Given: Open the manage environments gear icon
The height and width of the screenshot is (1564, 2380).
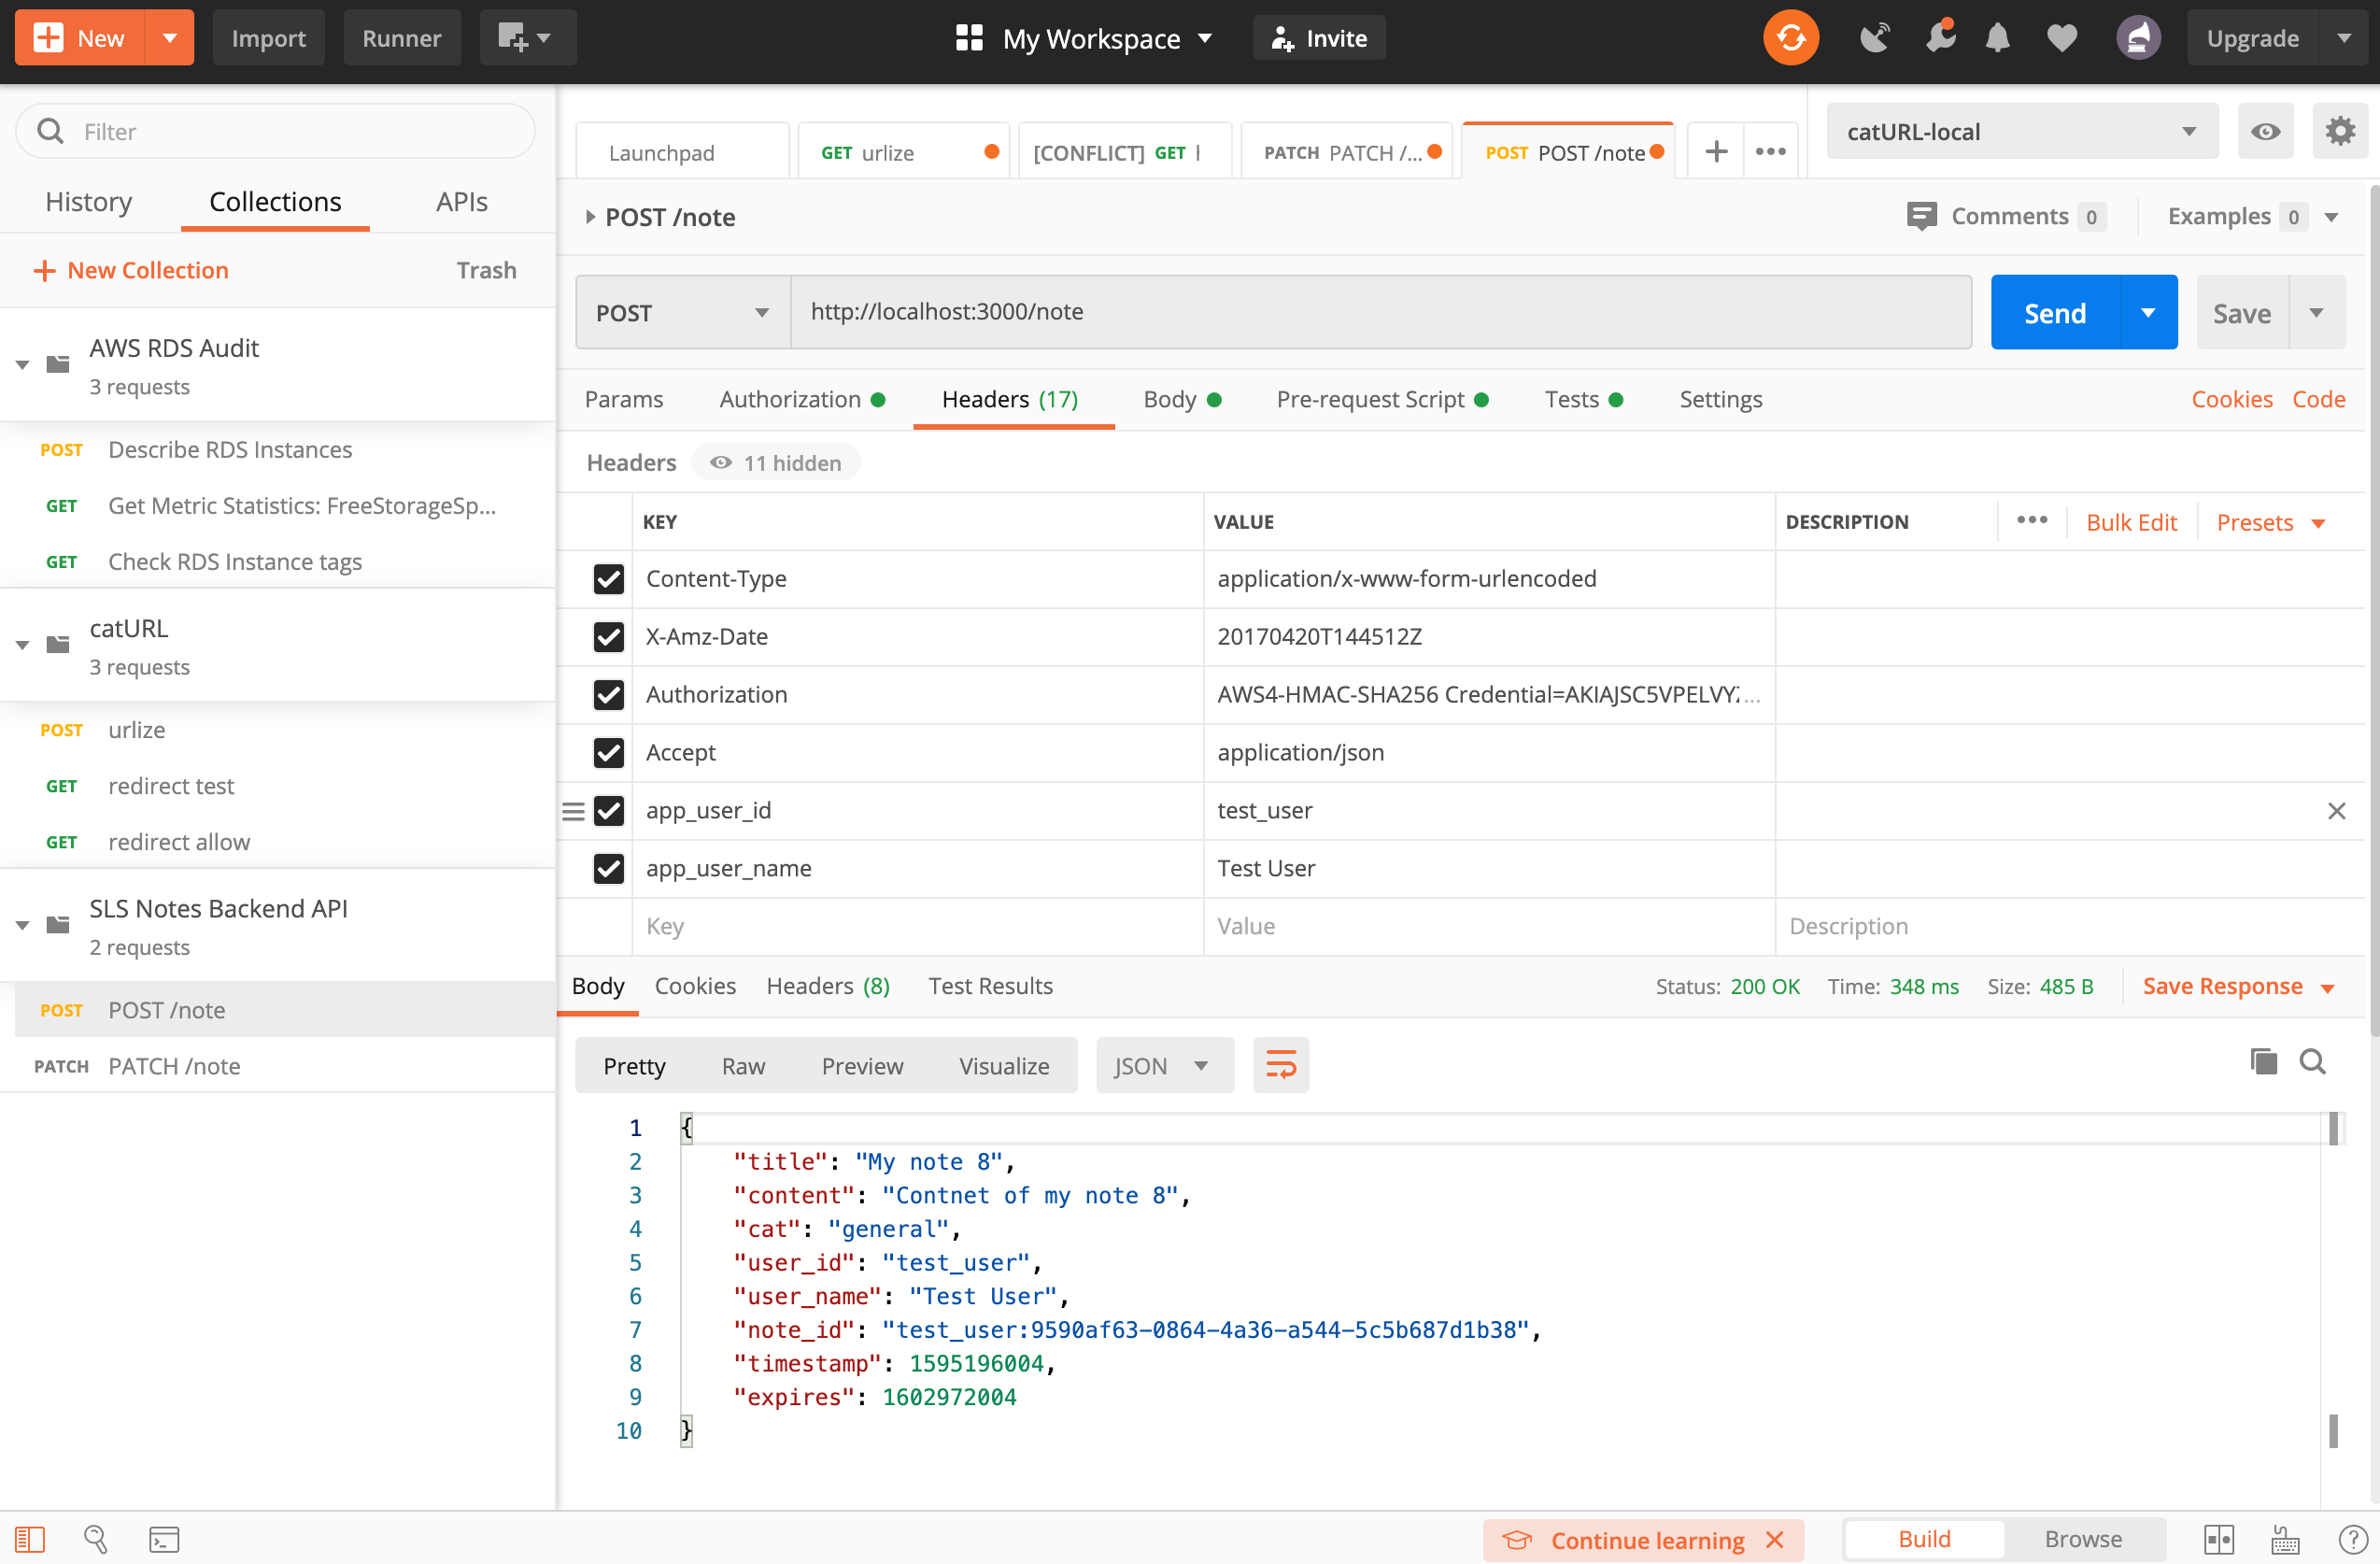Looking at the screenshot, I should (2339, 131).
